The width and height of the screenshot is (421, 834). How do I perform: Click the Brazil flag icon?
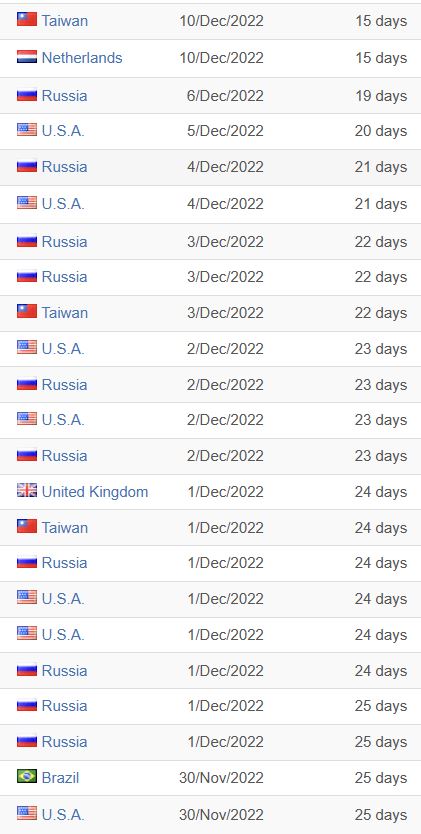[x=27, y=776]
